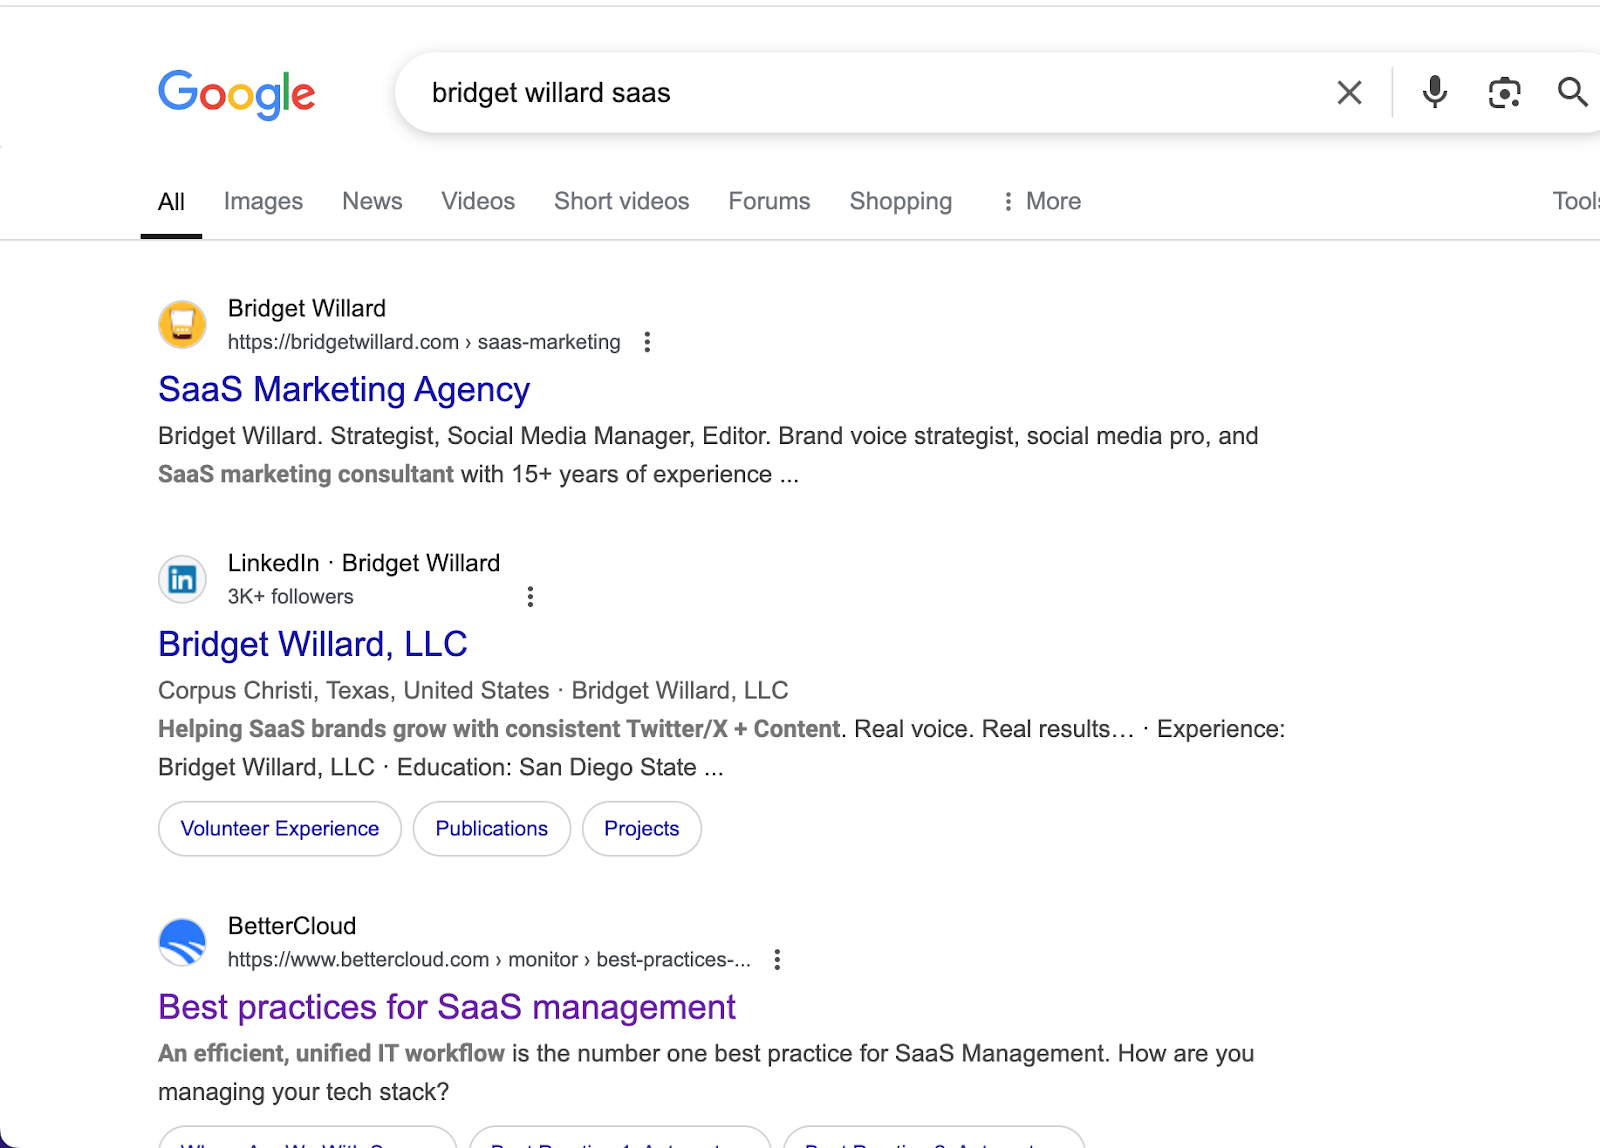Click 'Corpus Christi, Texas, United States' text
The height and width of the screenshot is (1148, 1600).
click(354, 691)
